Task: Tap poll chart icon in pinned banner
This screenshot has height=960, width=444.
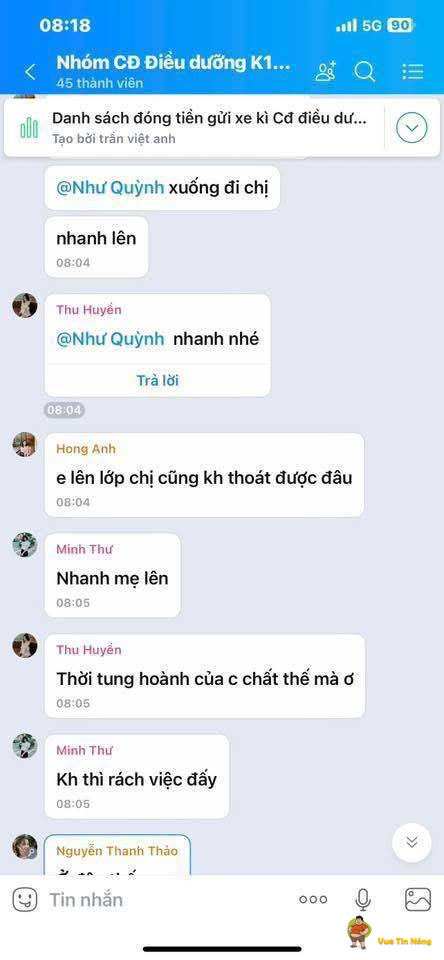Action: [29, 128]
